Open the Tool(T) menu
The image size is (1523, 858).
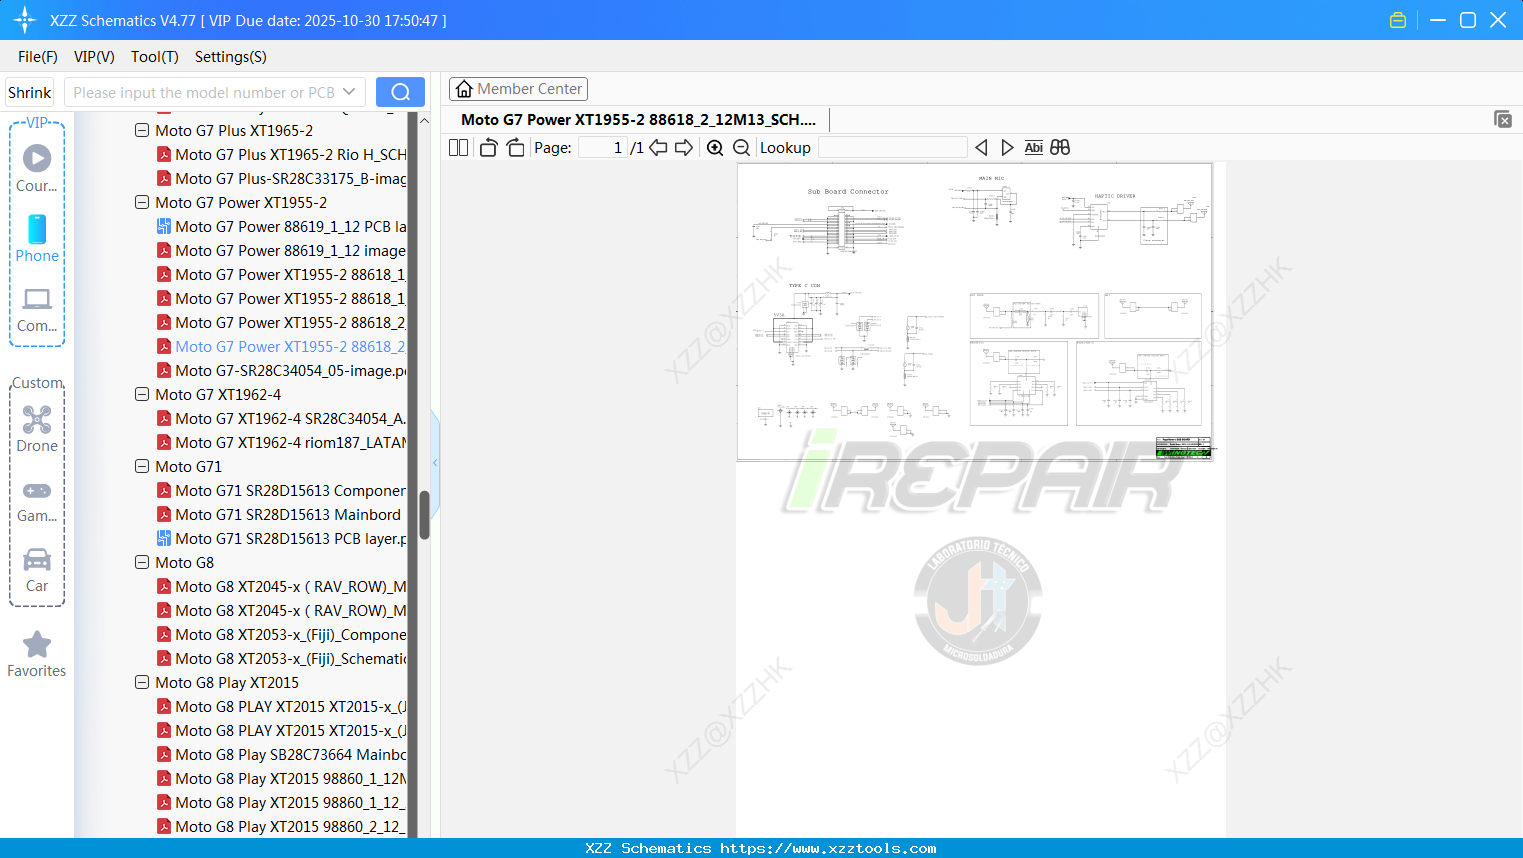pos(155,57)
